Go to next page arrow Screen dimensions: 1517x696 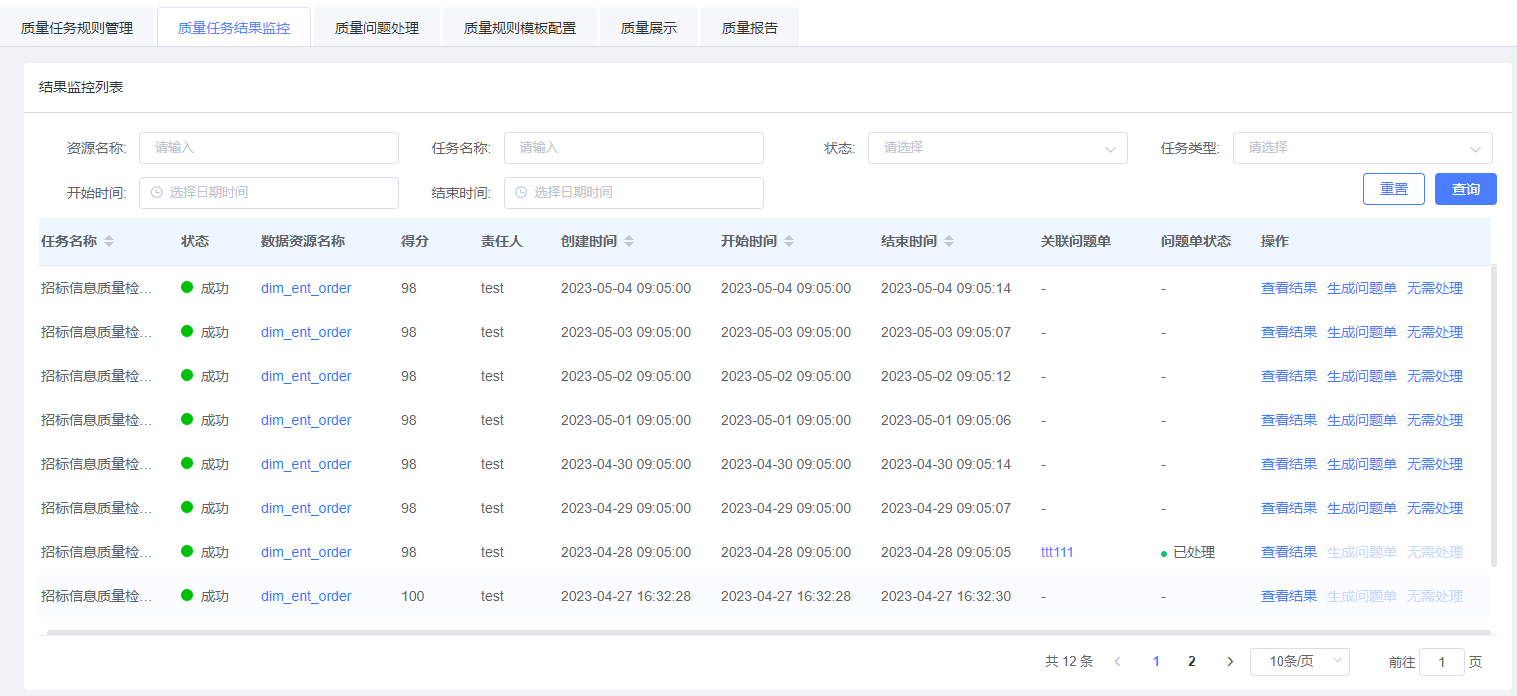point(1230,661)
